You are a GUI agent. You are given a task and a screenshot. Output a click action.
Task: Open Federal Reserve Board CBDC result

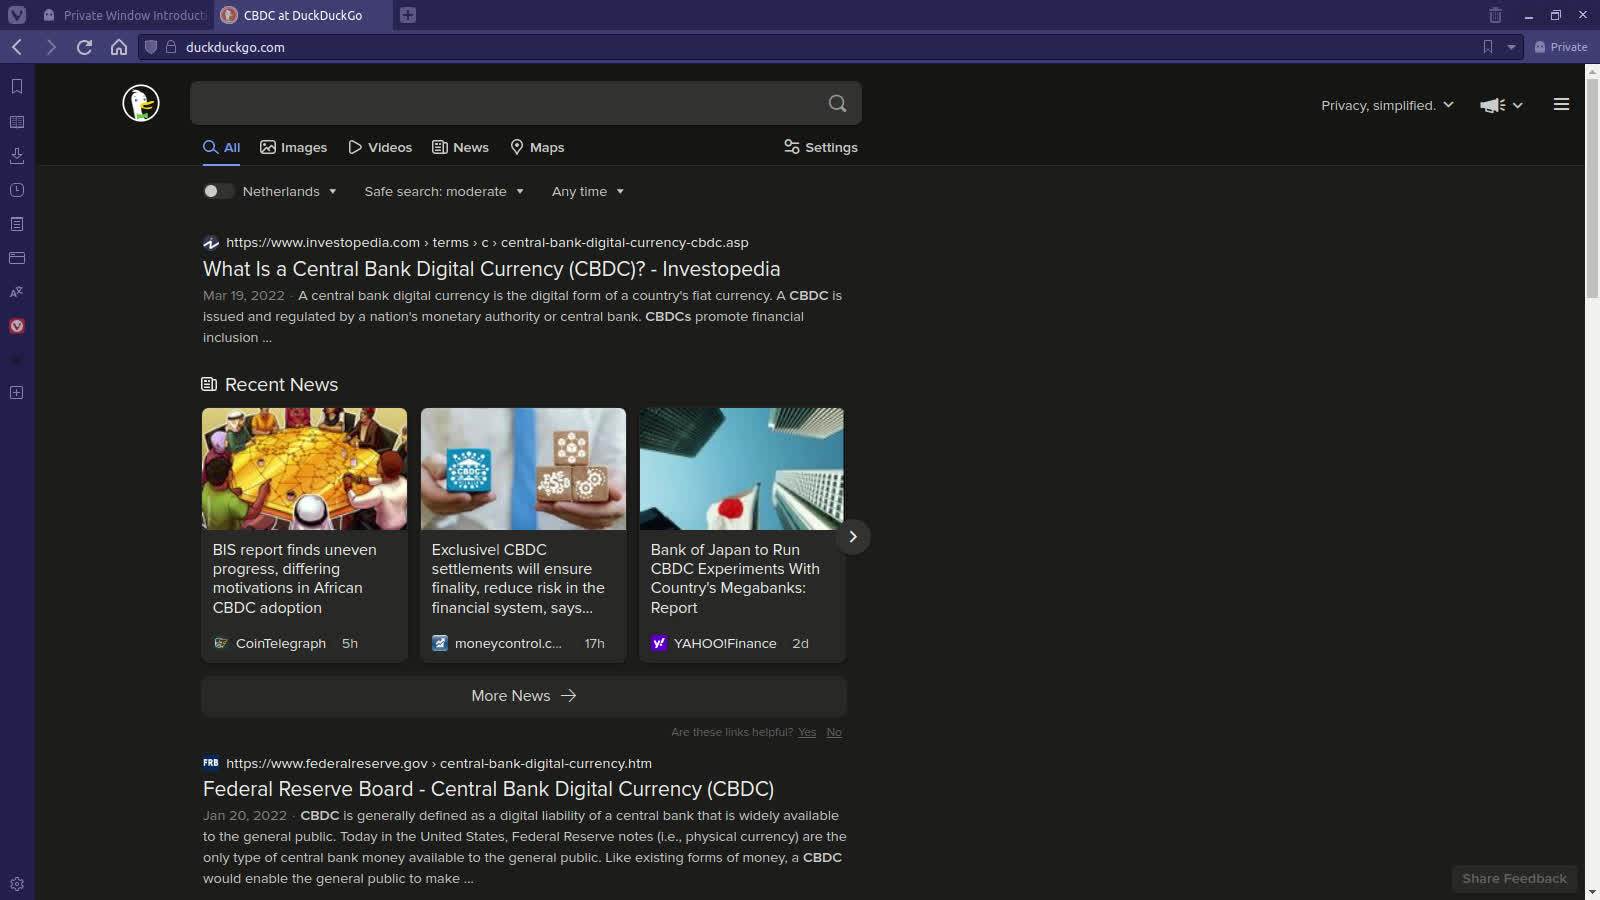pyautogui.click(x=488, y=789)
